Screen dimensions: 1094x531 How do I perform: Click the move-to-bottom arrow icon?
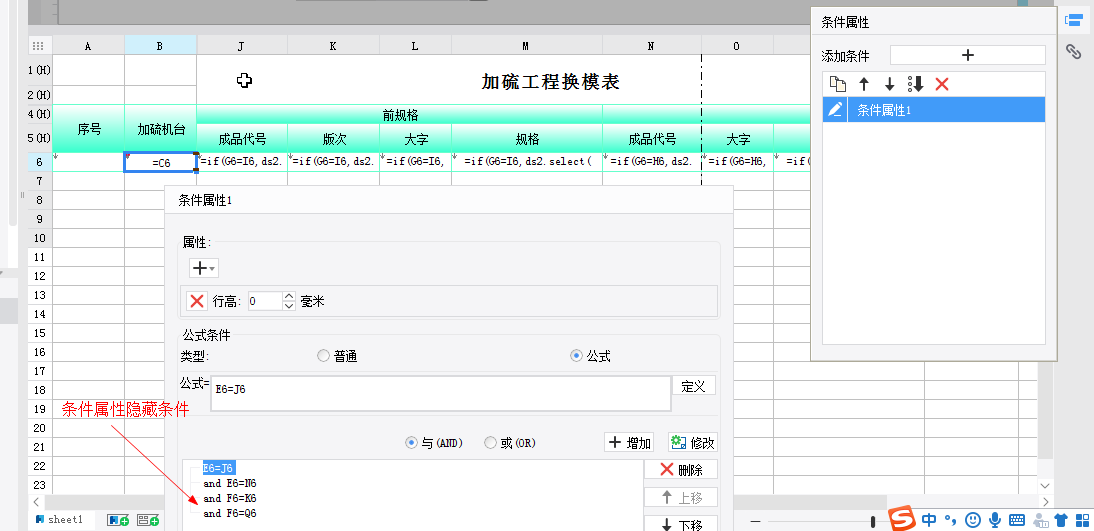pyautogui.click(x=915, y=84)
